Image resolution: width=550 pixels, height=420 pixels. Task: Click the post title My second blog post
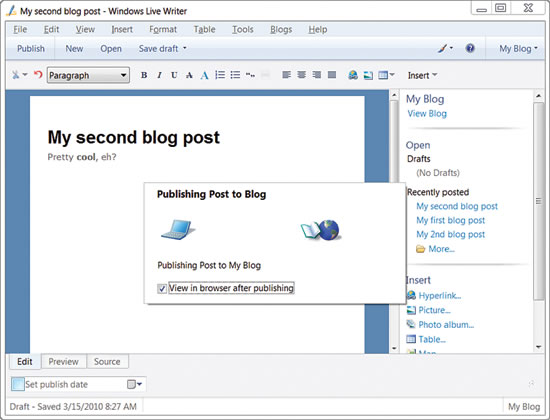[x=134, y=137]
